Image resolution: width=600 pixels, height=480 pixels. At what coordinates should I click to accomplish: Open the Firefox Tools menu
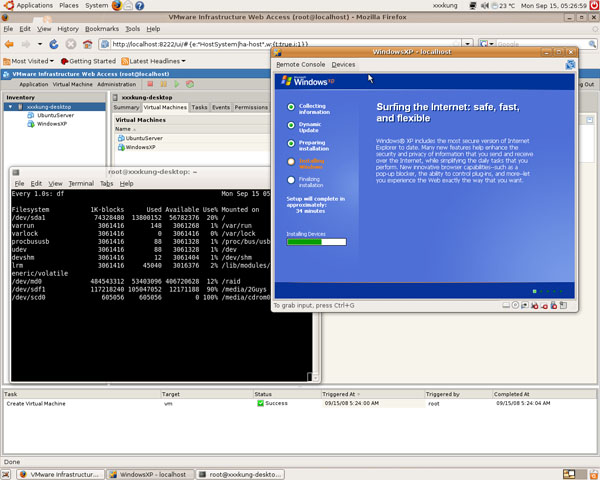[x=132, y=29]
